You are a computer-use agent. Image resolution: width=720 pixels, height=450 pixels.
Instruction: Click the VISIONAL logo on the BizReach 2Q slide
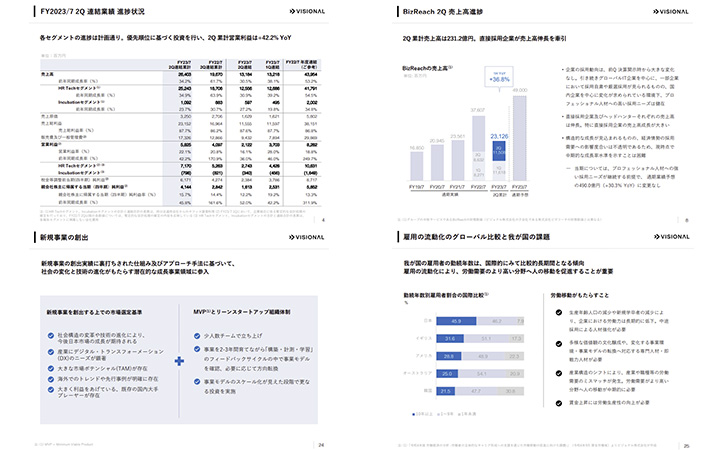[670, 11]
